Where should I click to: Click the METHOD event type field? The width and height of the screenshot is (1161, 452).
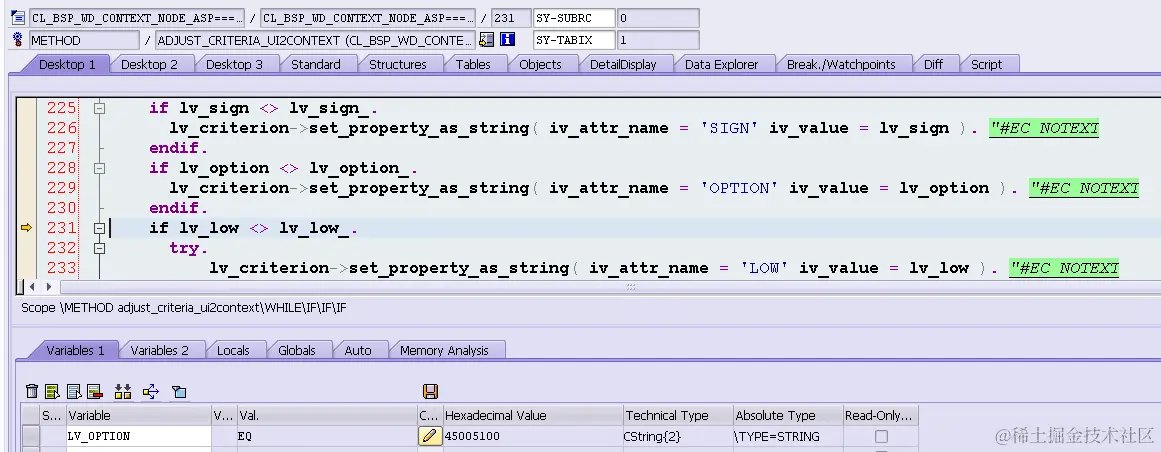click(84, 39)
